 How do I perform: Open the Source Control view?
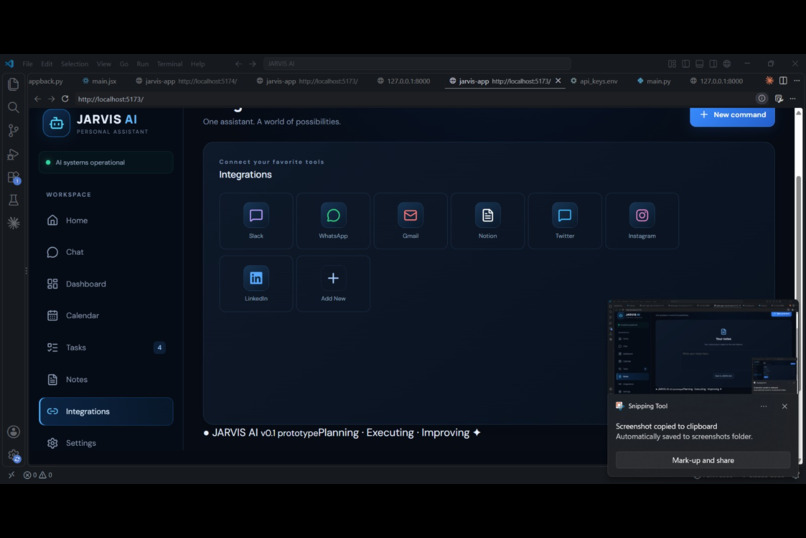pos(13,131)
